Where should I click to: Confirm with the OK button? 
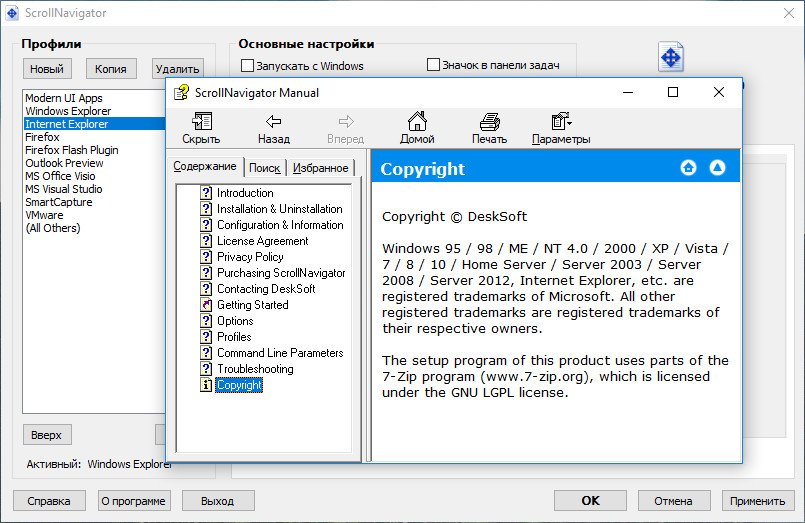pyautogui.click(x=590, y=500)
